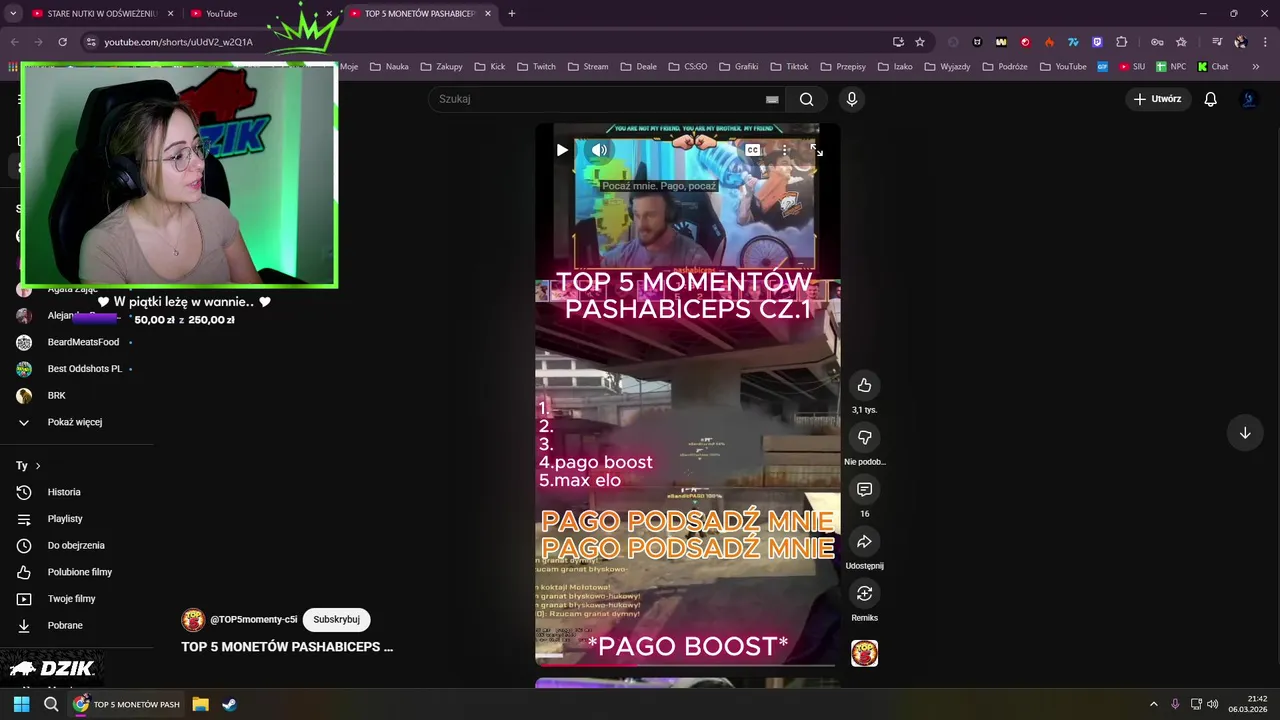Open Playlisty in the sidebar
Image resolution: width=1280 pixels, height=720 pixels.
coord(65,519)
